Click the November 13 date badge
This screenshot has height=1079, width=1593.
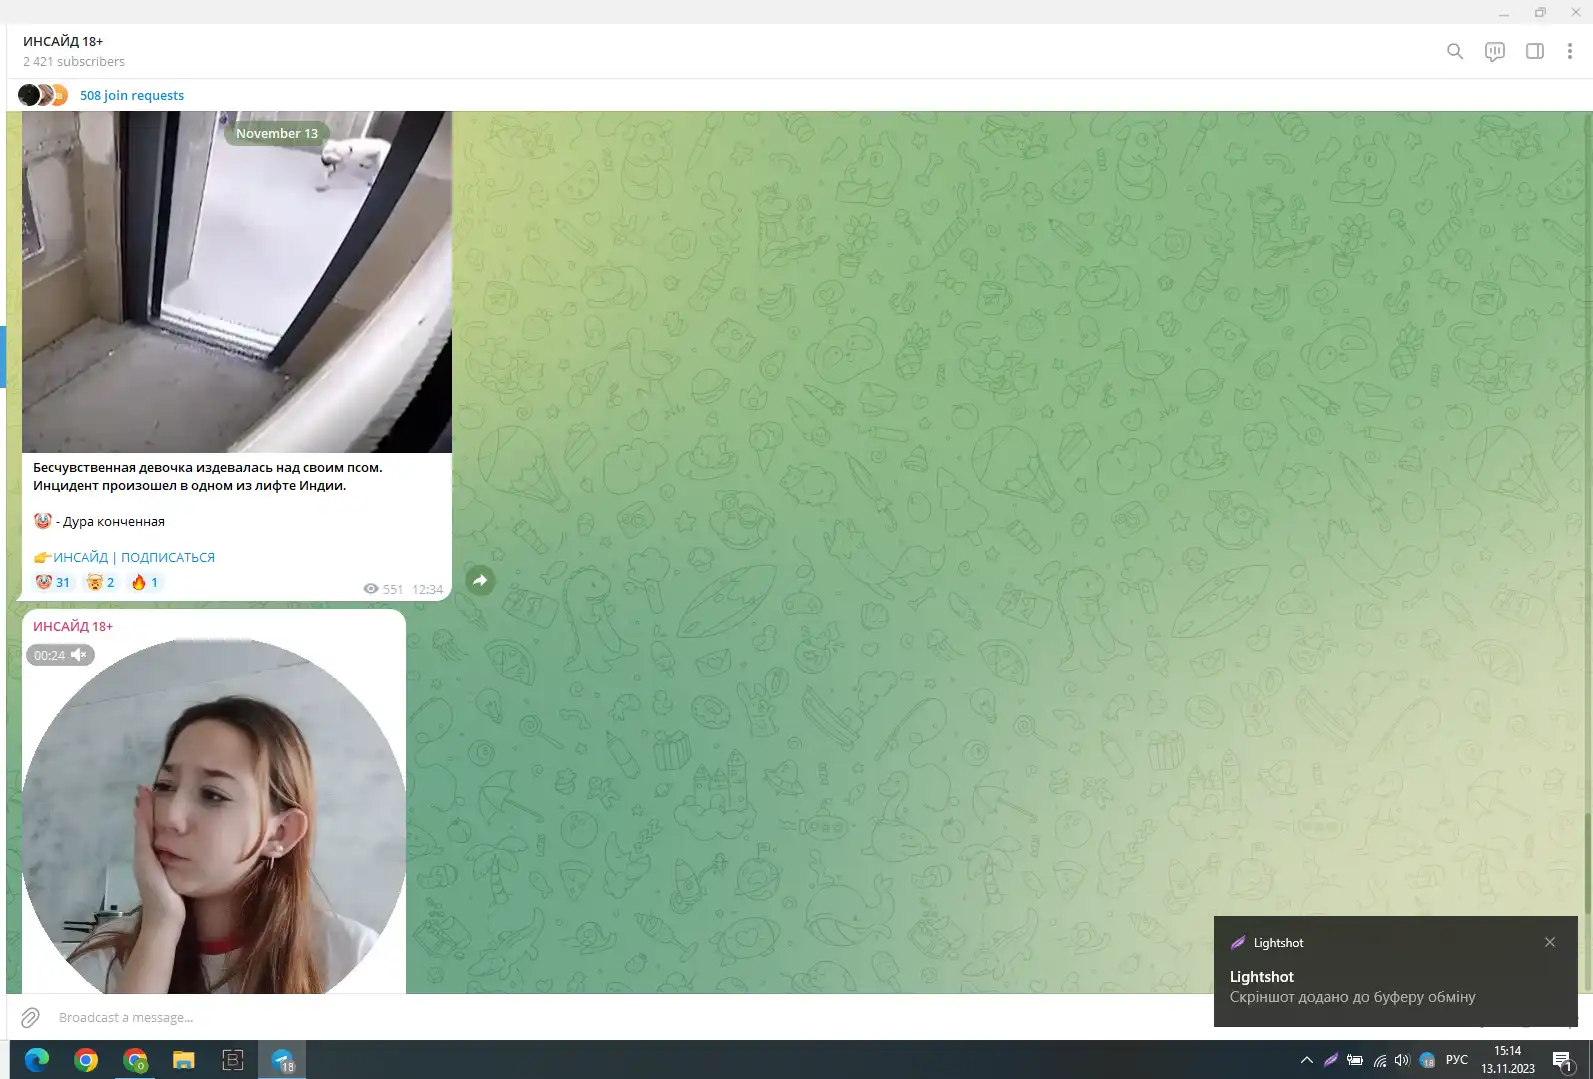coord(277,133)
